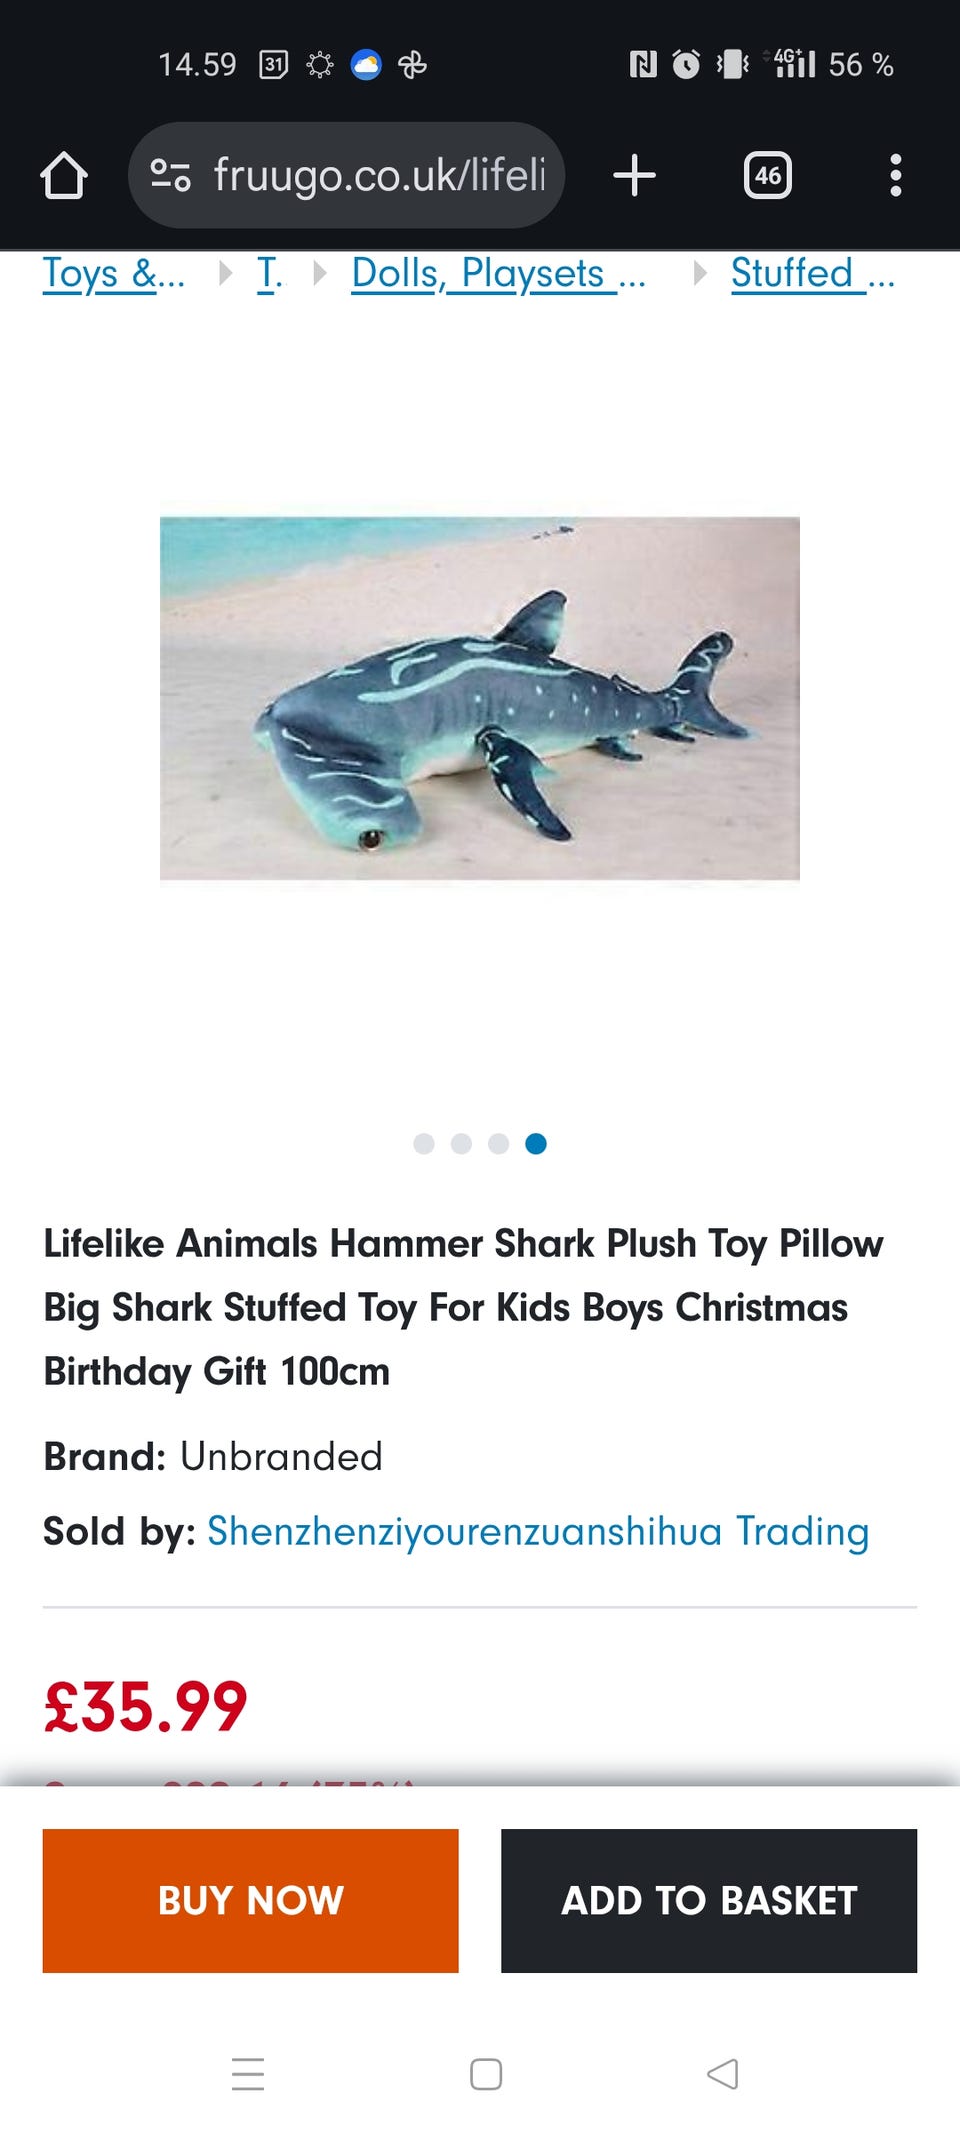Open site settings icon in address bar
The image size is (960, 2133).
tap(170, 176)
